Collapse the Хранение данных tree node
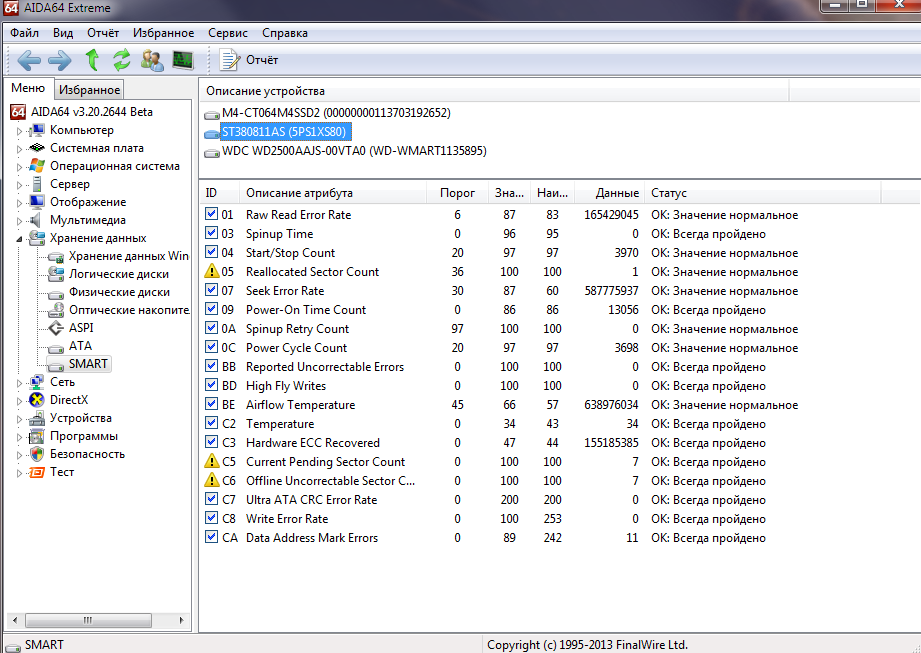Image resolution: width=921 pixels, height=653 pixels. point(19,239)
